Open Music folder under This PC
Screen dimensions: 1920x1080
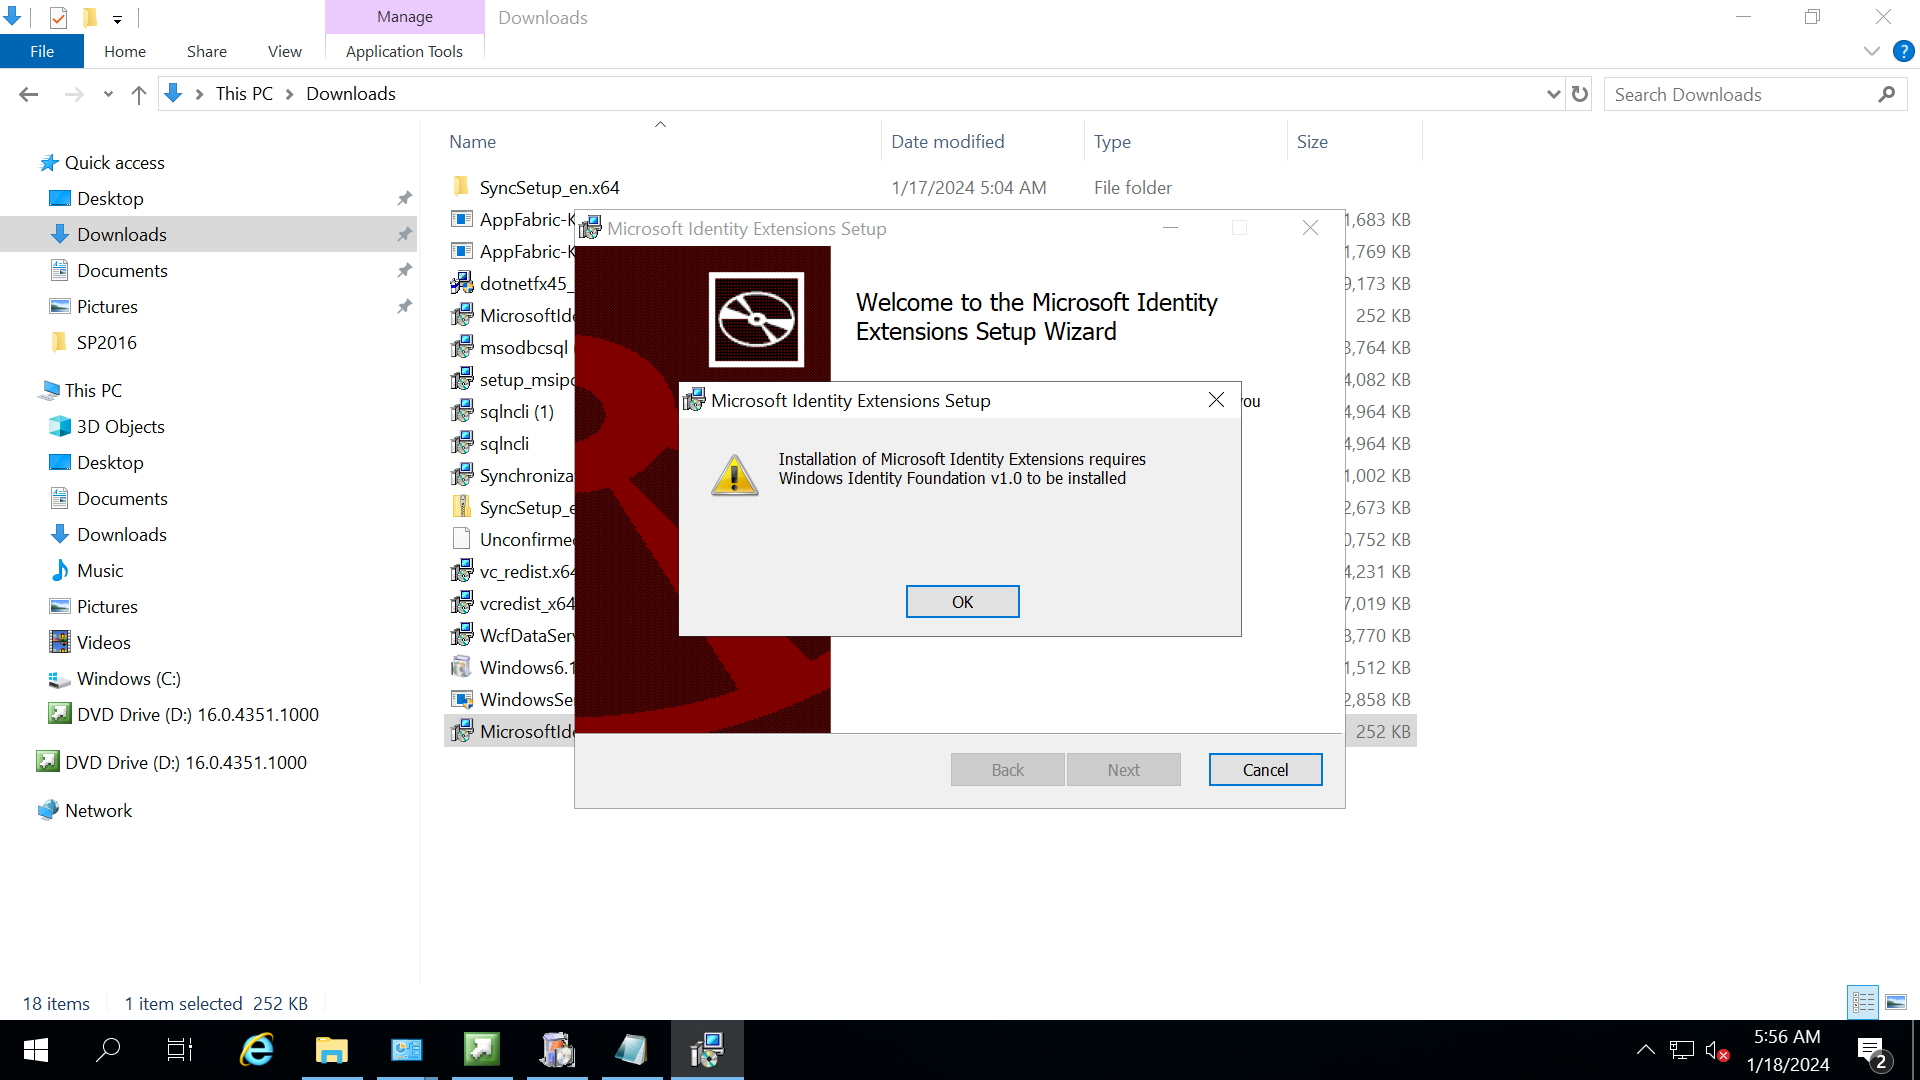[100, 571]
